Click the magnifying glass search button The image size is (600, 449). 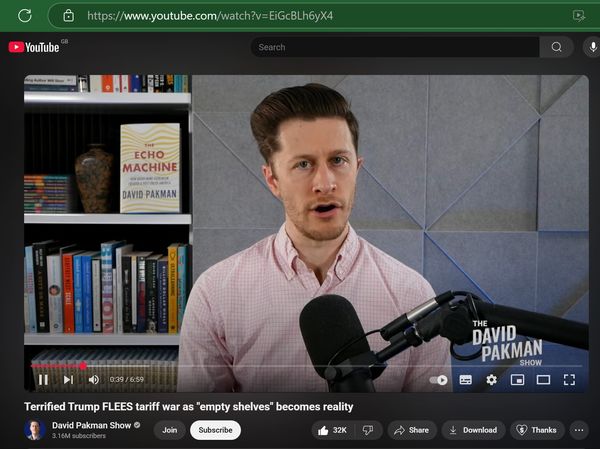click(556, 47)
